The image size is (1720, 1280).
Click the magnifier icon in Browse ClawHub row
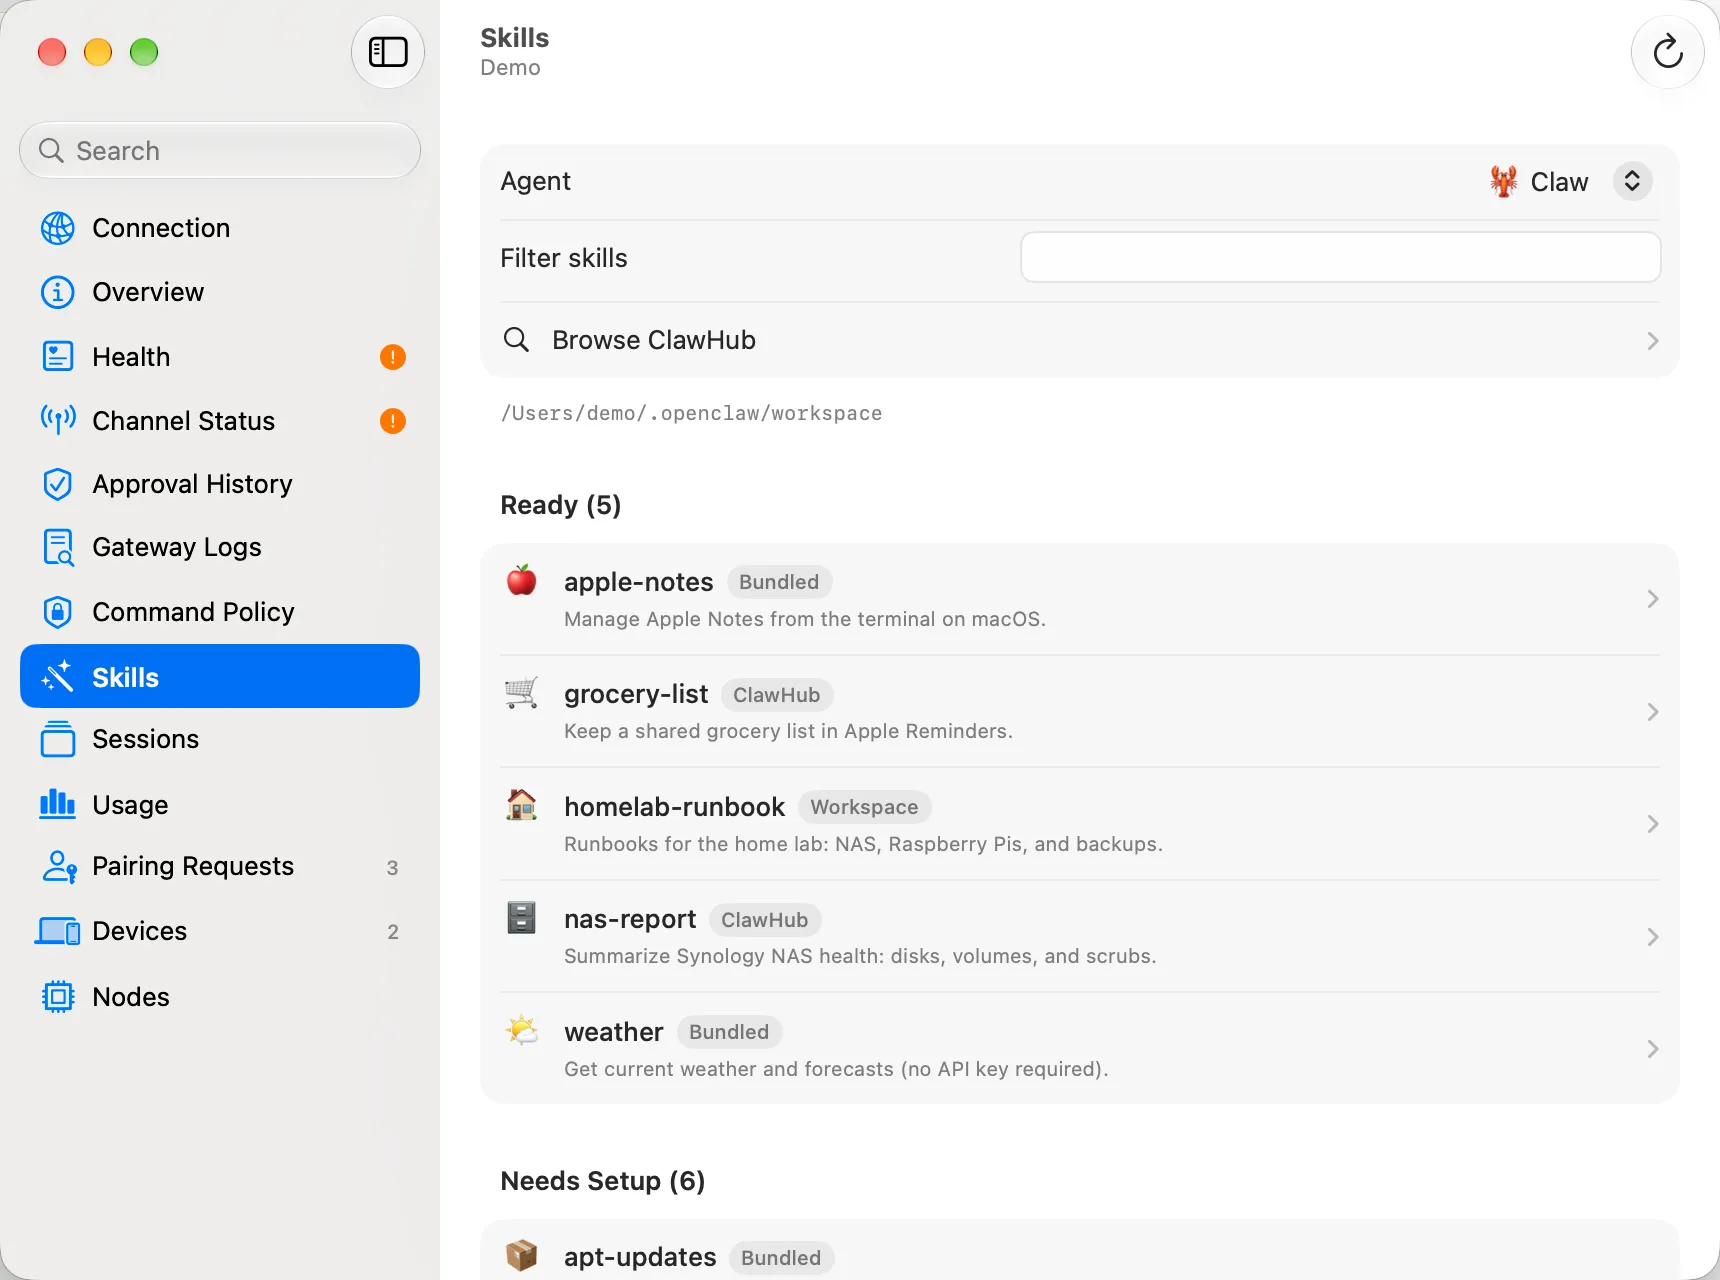point(516,340)
